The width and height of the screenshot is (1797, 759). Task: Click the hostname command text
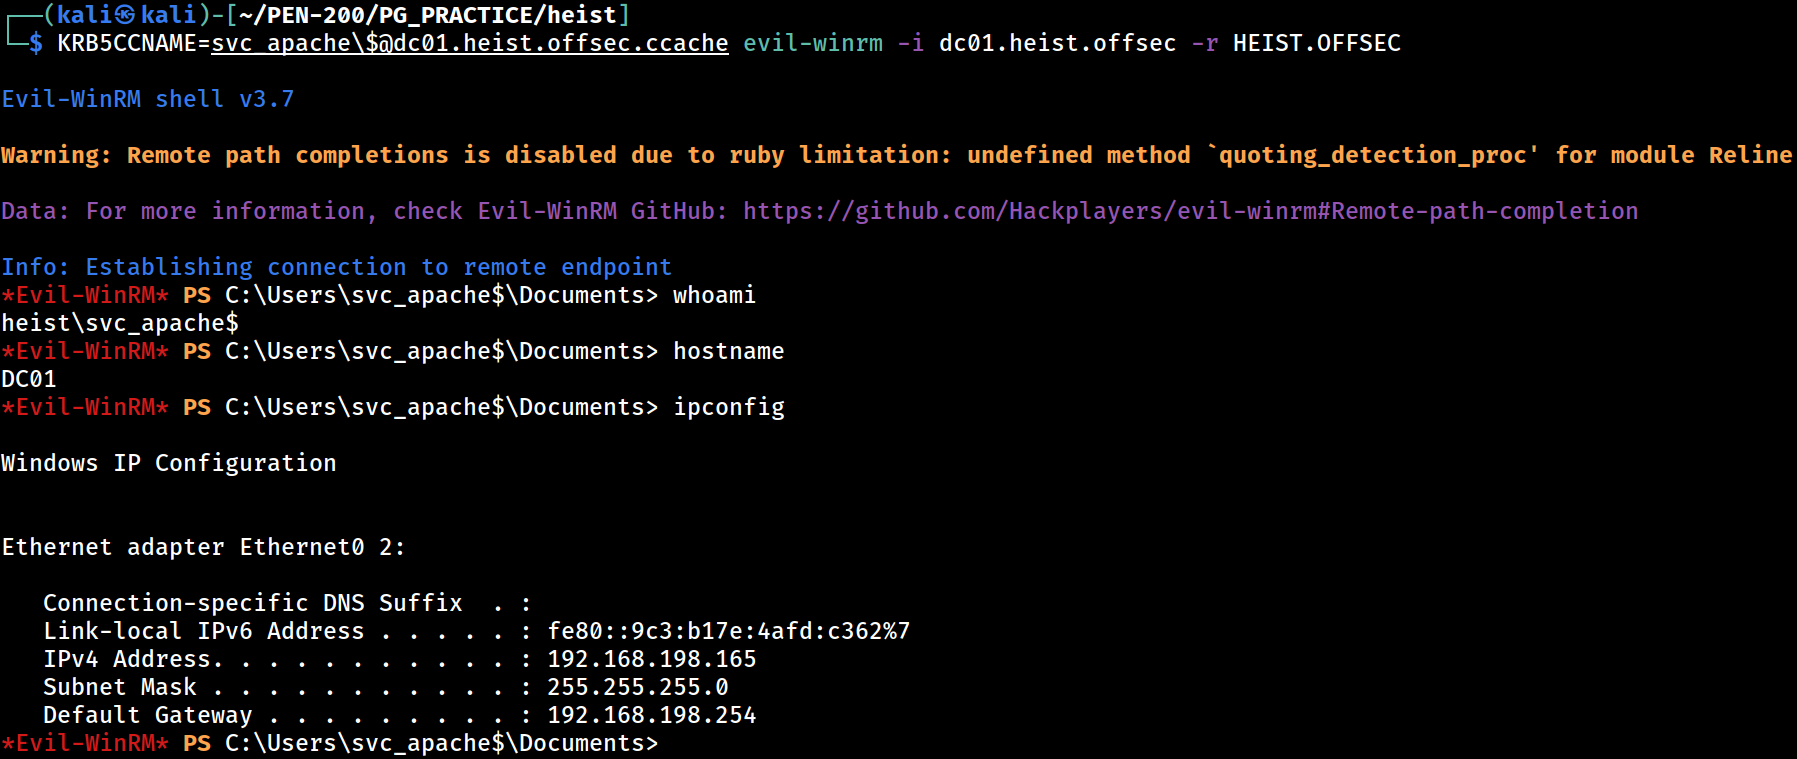pyautogui.click(x=729, y=351)
